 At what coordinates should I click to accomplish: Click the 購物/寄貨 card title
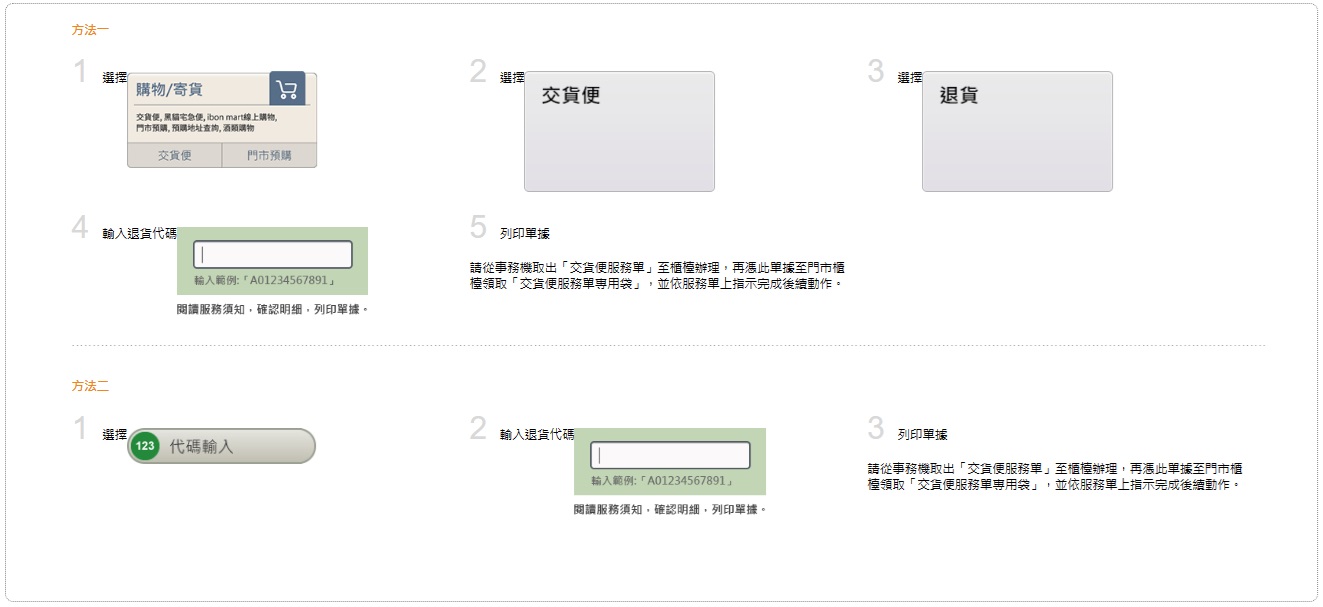(x=169, y=89)
